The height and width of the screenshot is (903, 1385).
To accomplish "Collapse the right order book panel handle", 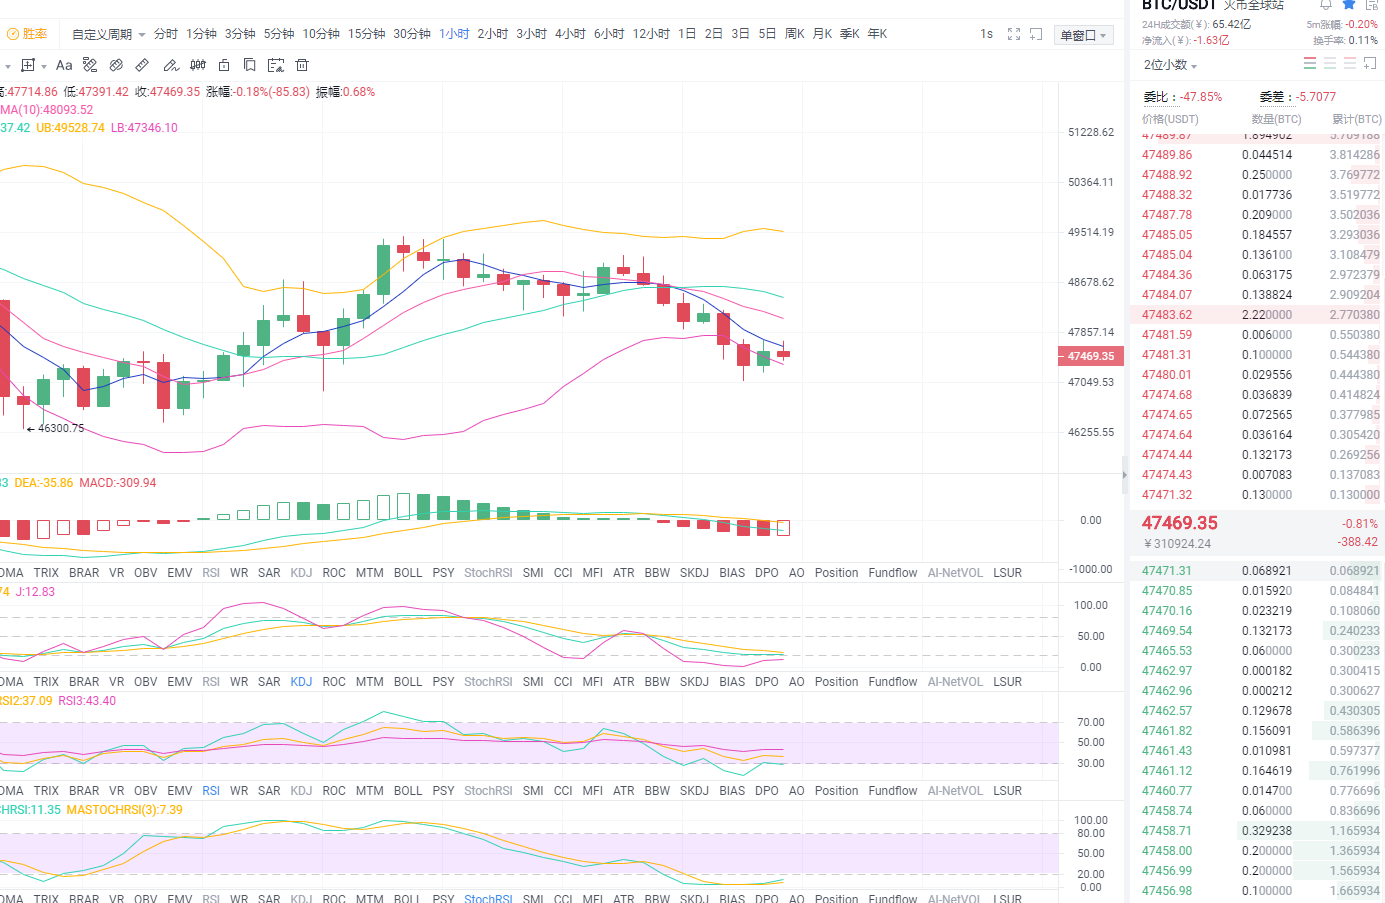I will tap(1124, 475).
